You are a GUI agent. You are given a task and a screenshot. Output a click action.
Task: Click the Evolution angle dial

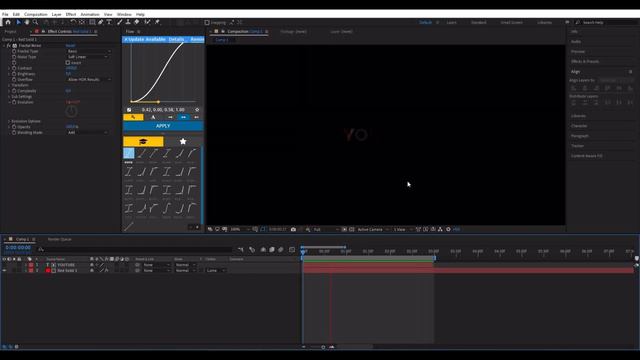pos(71,111)
